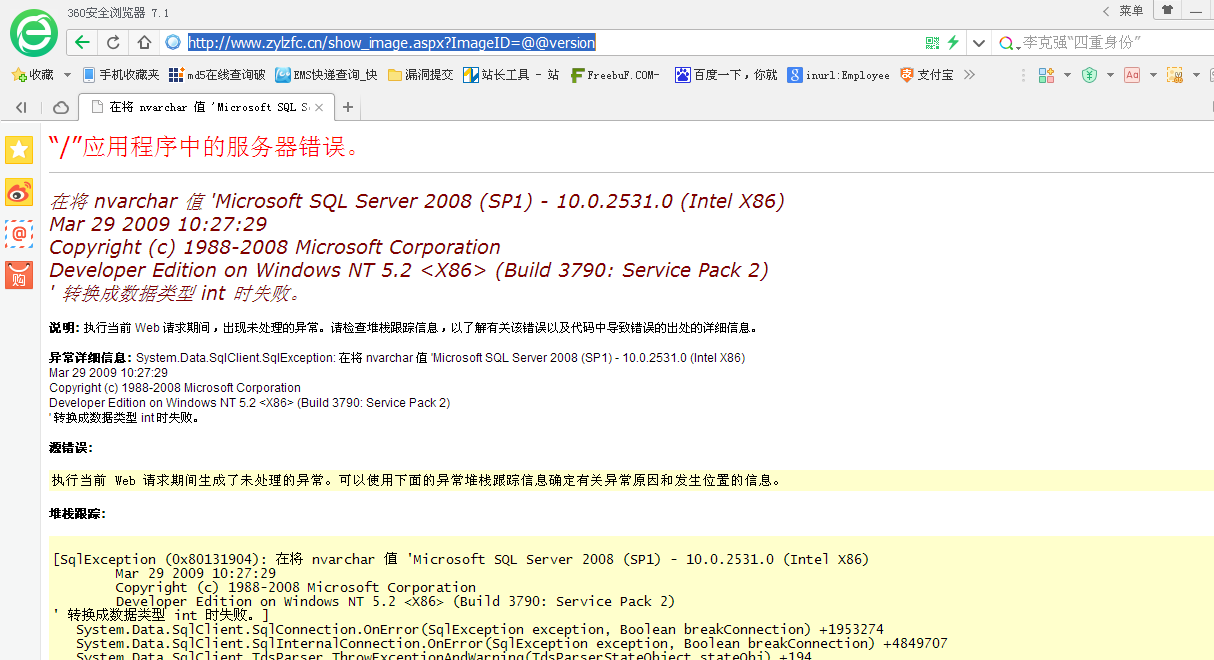The width and height of the screenshot is (1214, 660).
Task: Open the skin (shirt) icon
Action: pos(1167,10)
